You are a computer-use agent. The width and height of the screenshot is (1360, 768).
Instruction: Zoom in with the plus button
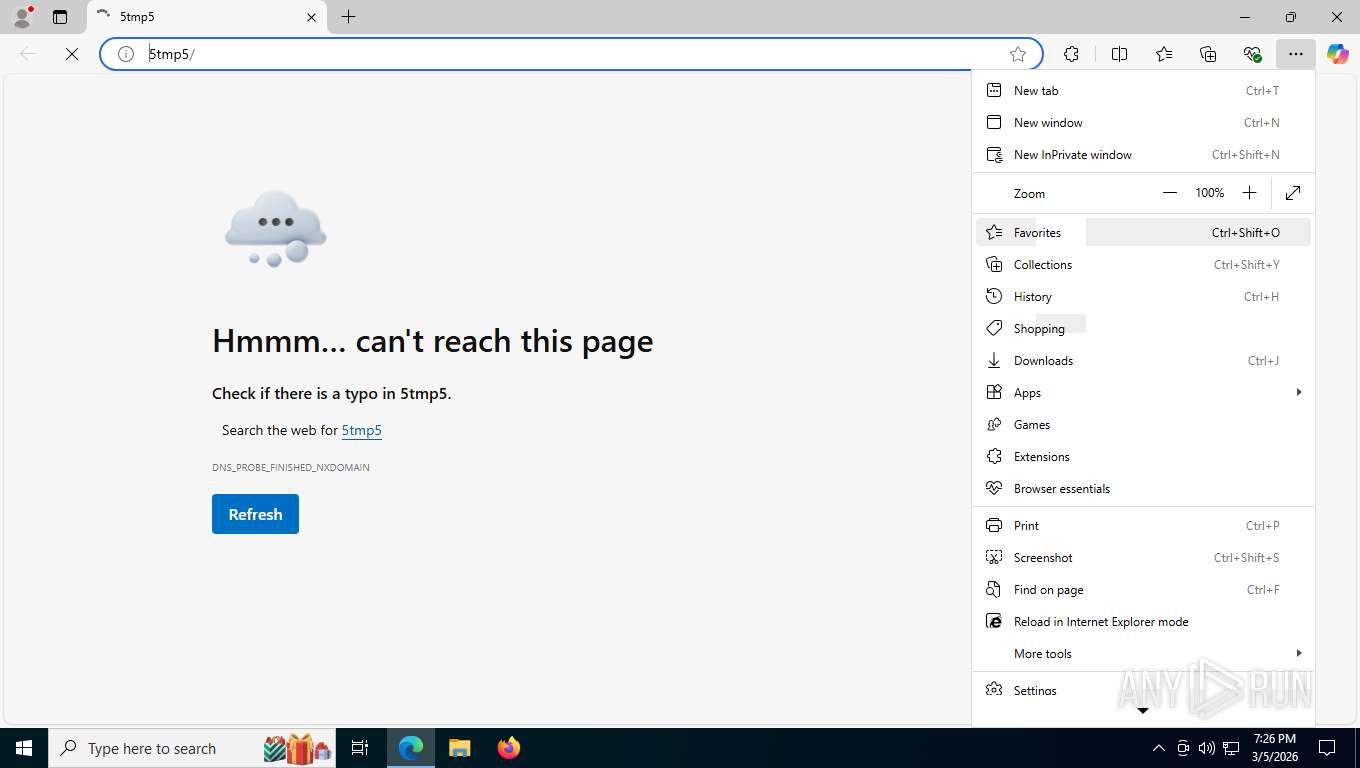point(1249,193)
